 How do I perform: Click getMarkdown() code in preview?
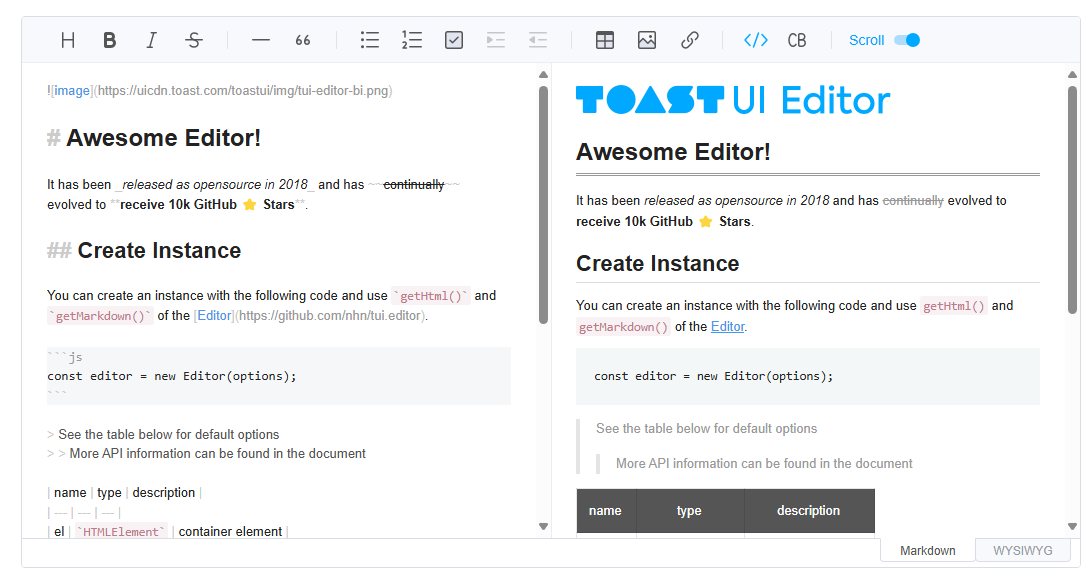pos(623,327)
